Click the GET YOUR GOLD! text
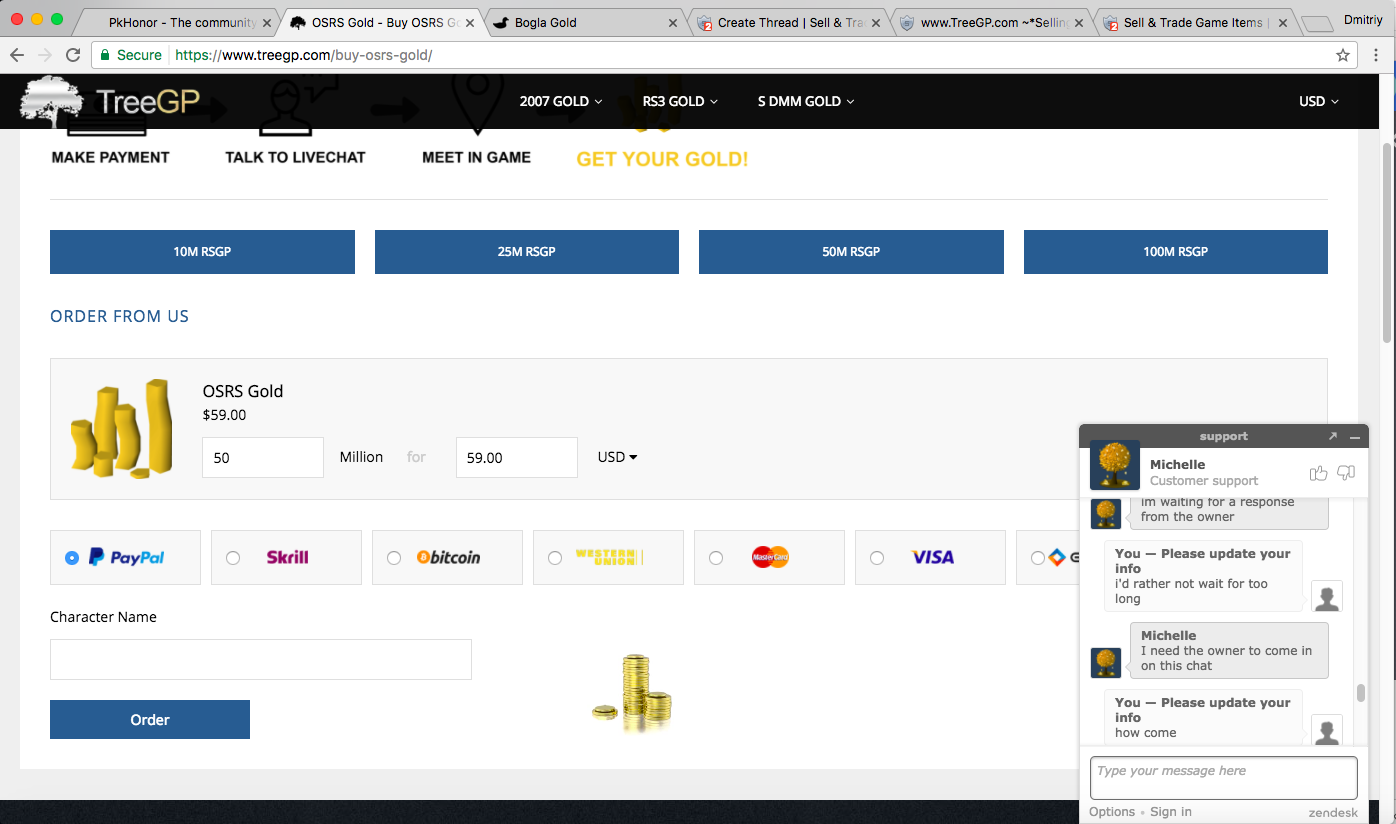Viewport: 1396px width, 824px height. (662, 159)
